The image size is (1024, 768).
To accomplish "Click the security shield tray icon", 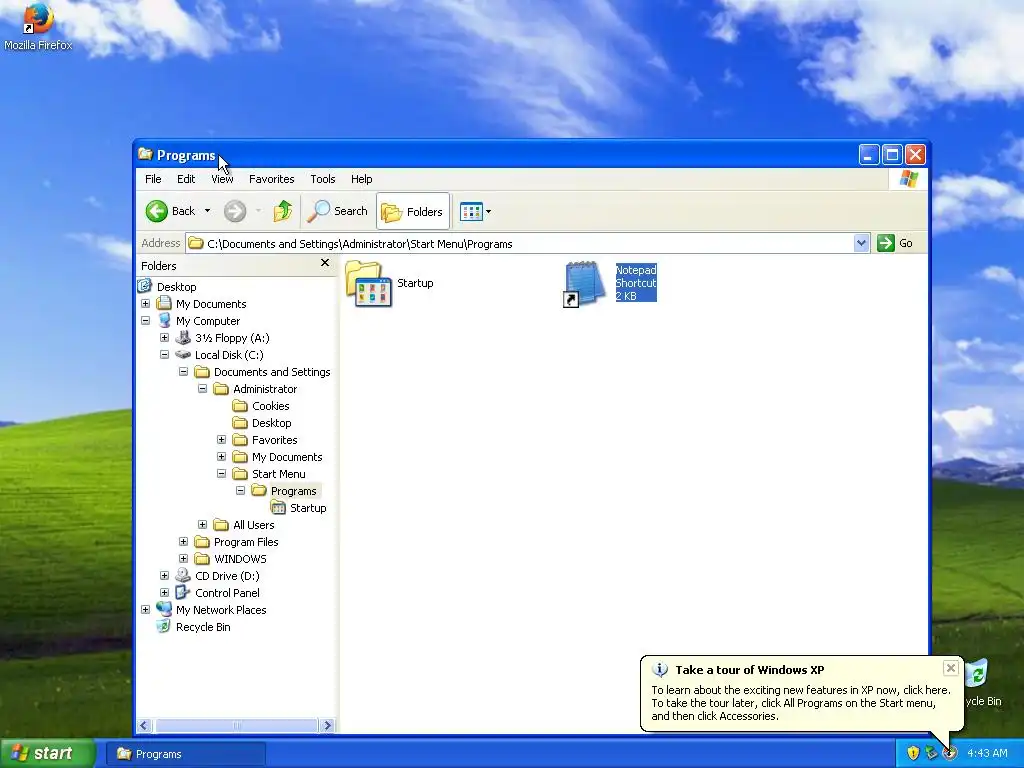I will tap(913, 753).
